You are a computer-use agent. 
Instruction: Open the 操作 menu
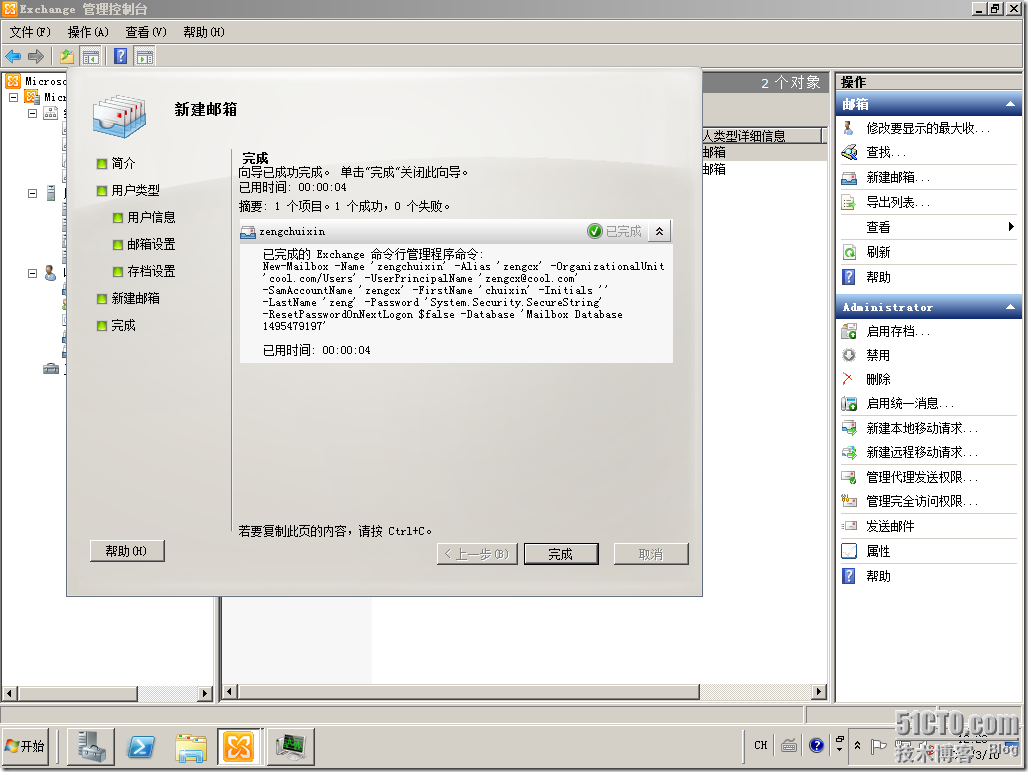coord(88,32)
